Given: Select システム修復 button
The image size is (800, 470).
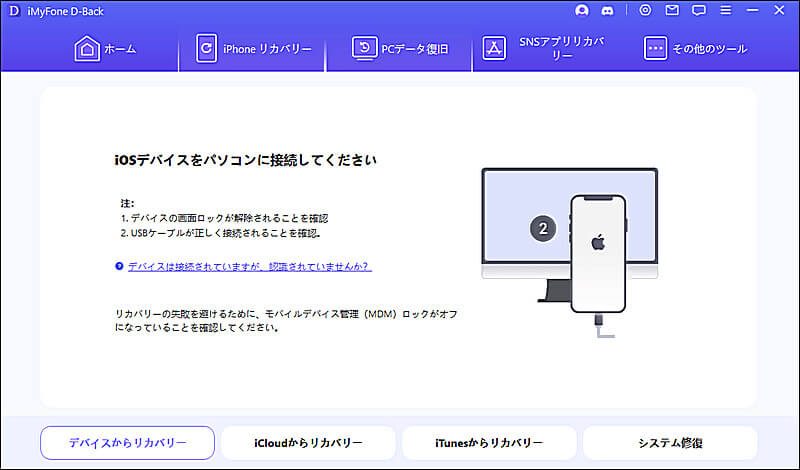Looking at the screenshot, I should pos(670,443).
